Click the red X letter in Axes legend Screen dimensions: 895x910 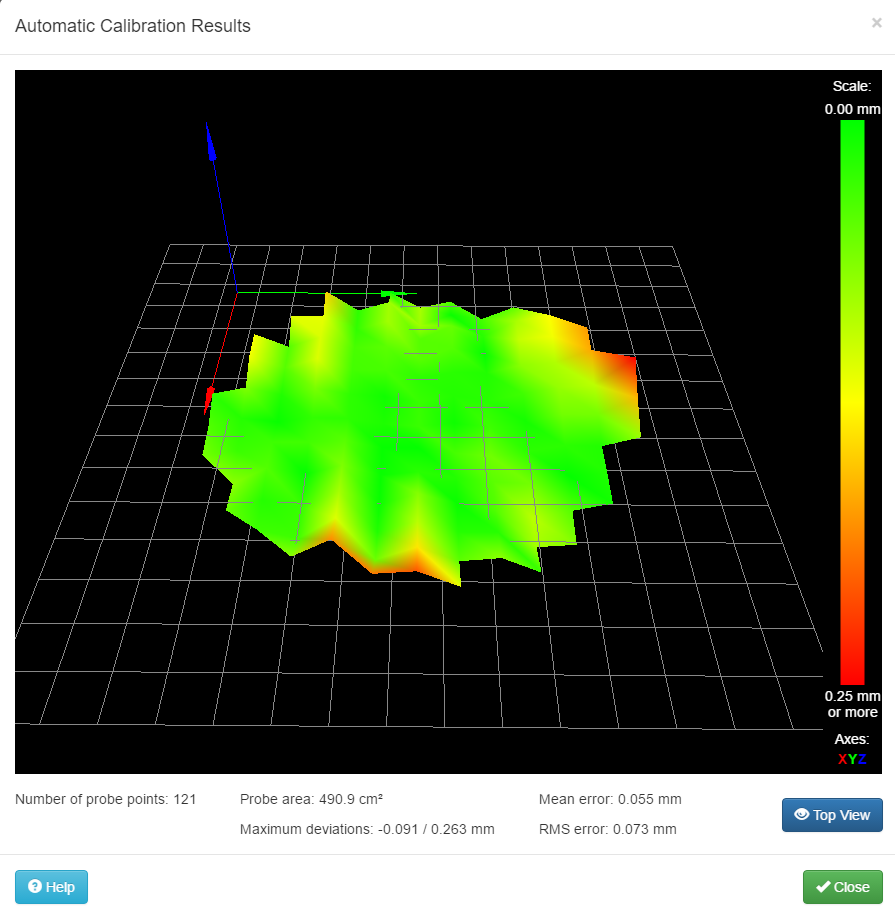coord(842,759)
